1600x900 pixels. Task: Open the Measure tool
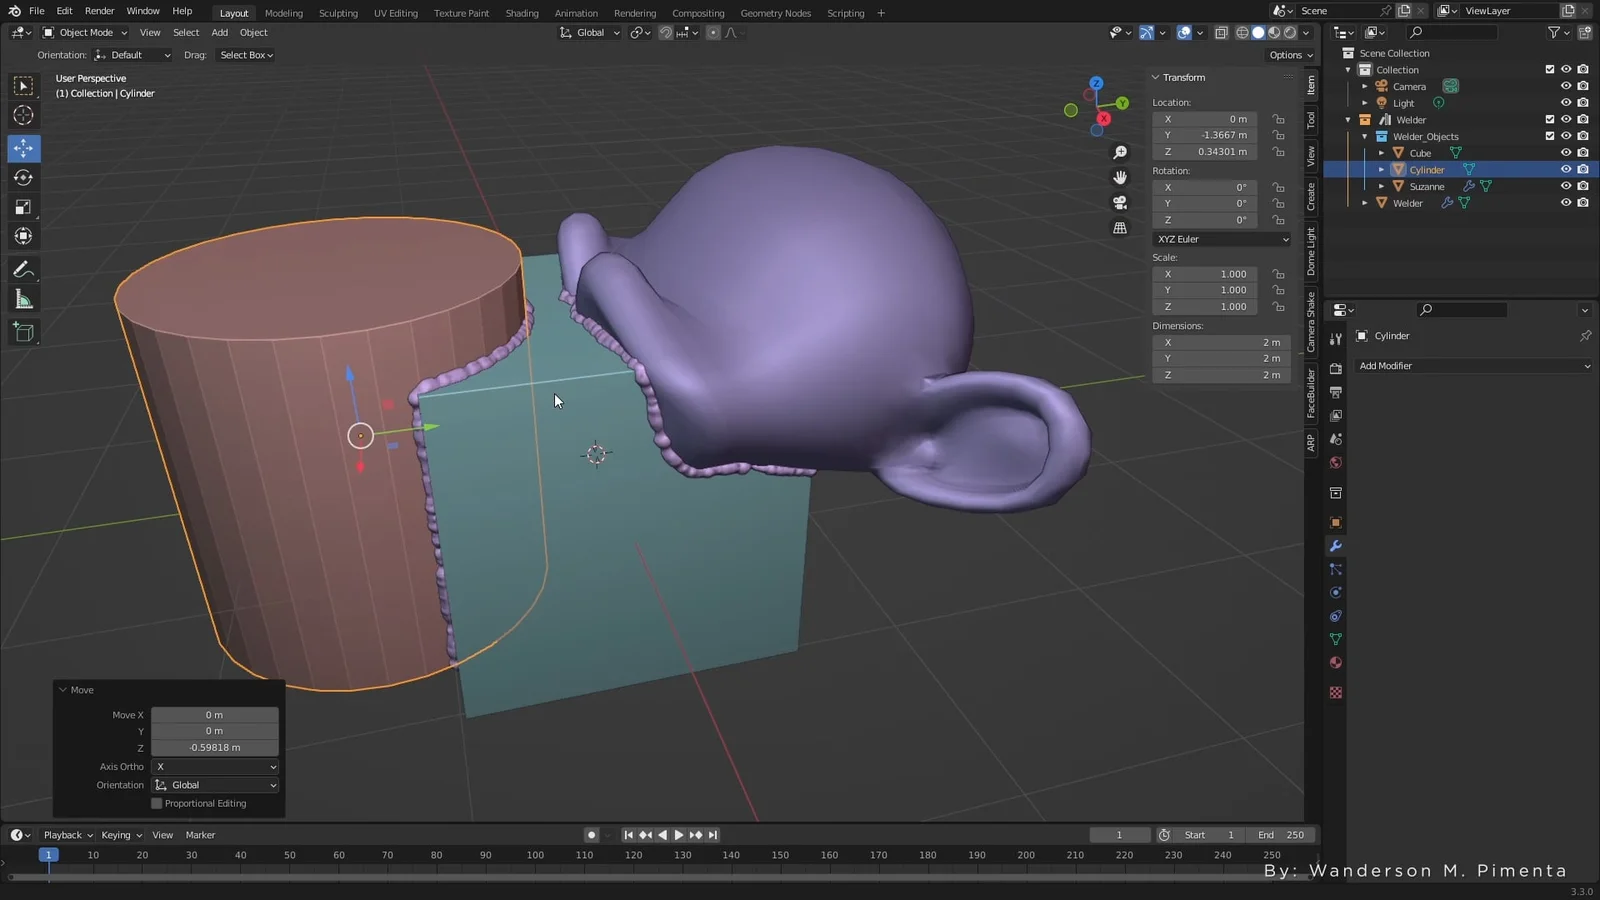(x=23, y=299)
